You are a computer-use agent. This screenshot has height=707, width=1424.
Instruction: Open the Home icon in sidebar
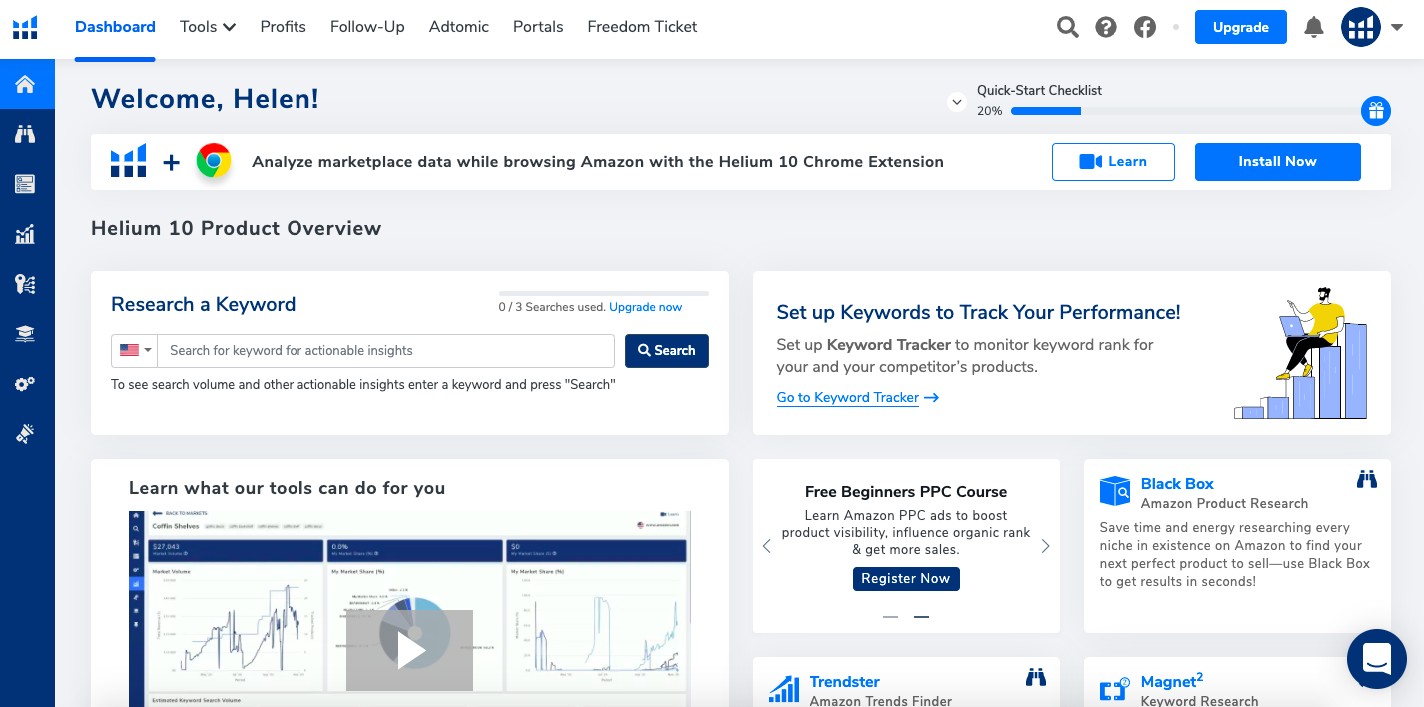pos(25,84)
